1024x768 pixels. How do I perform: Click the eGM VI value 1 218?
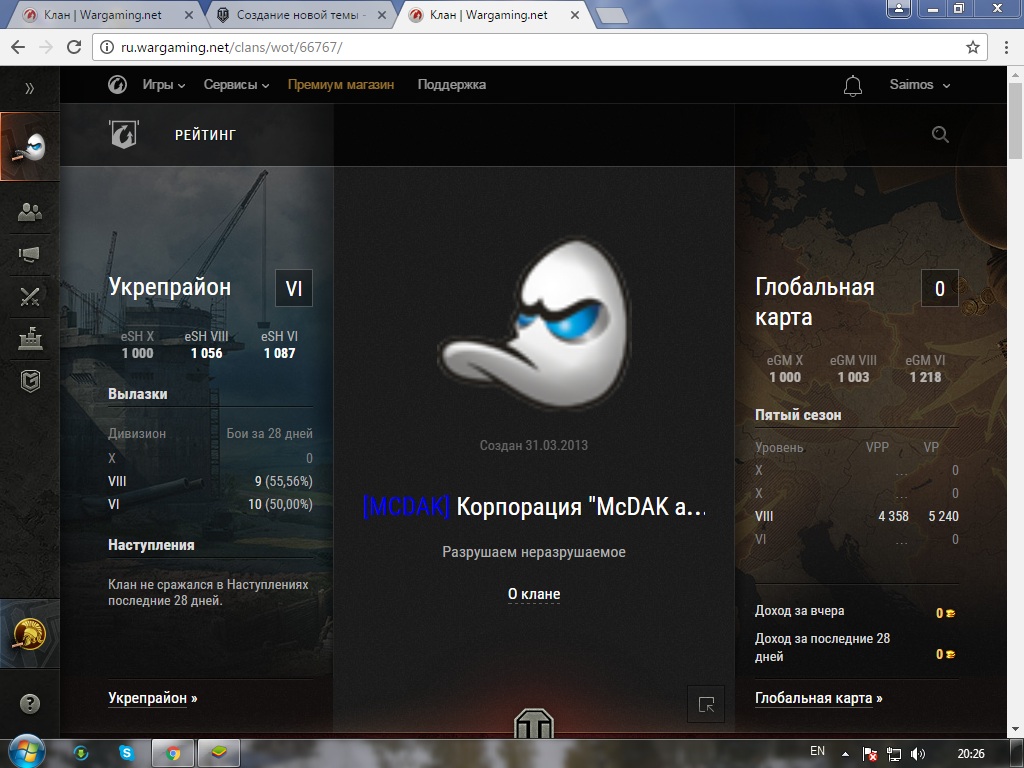point(925,377)
